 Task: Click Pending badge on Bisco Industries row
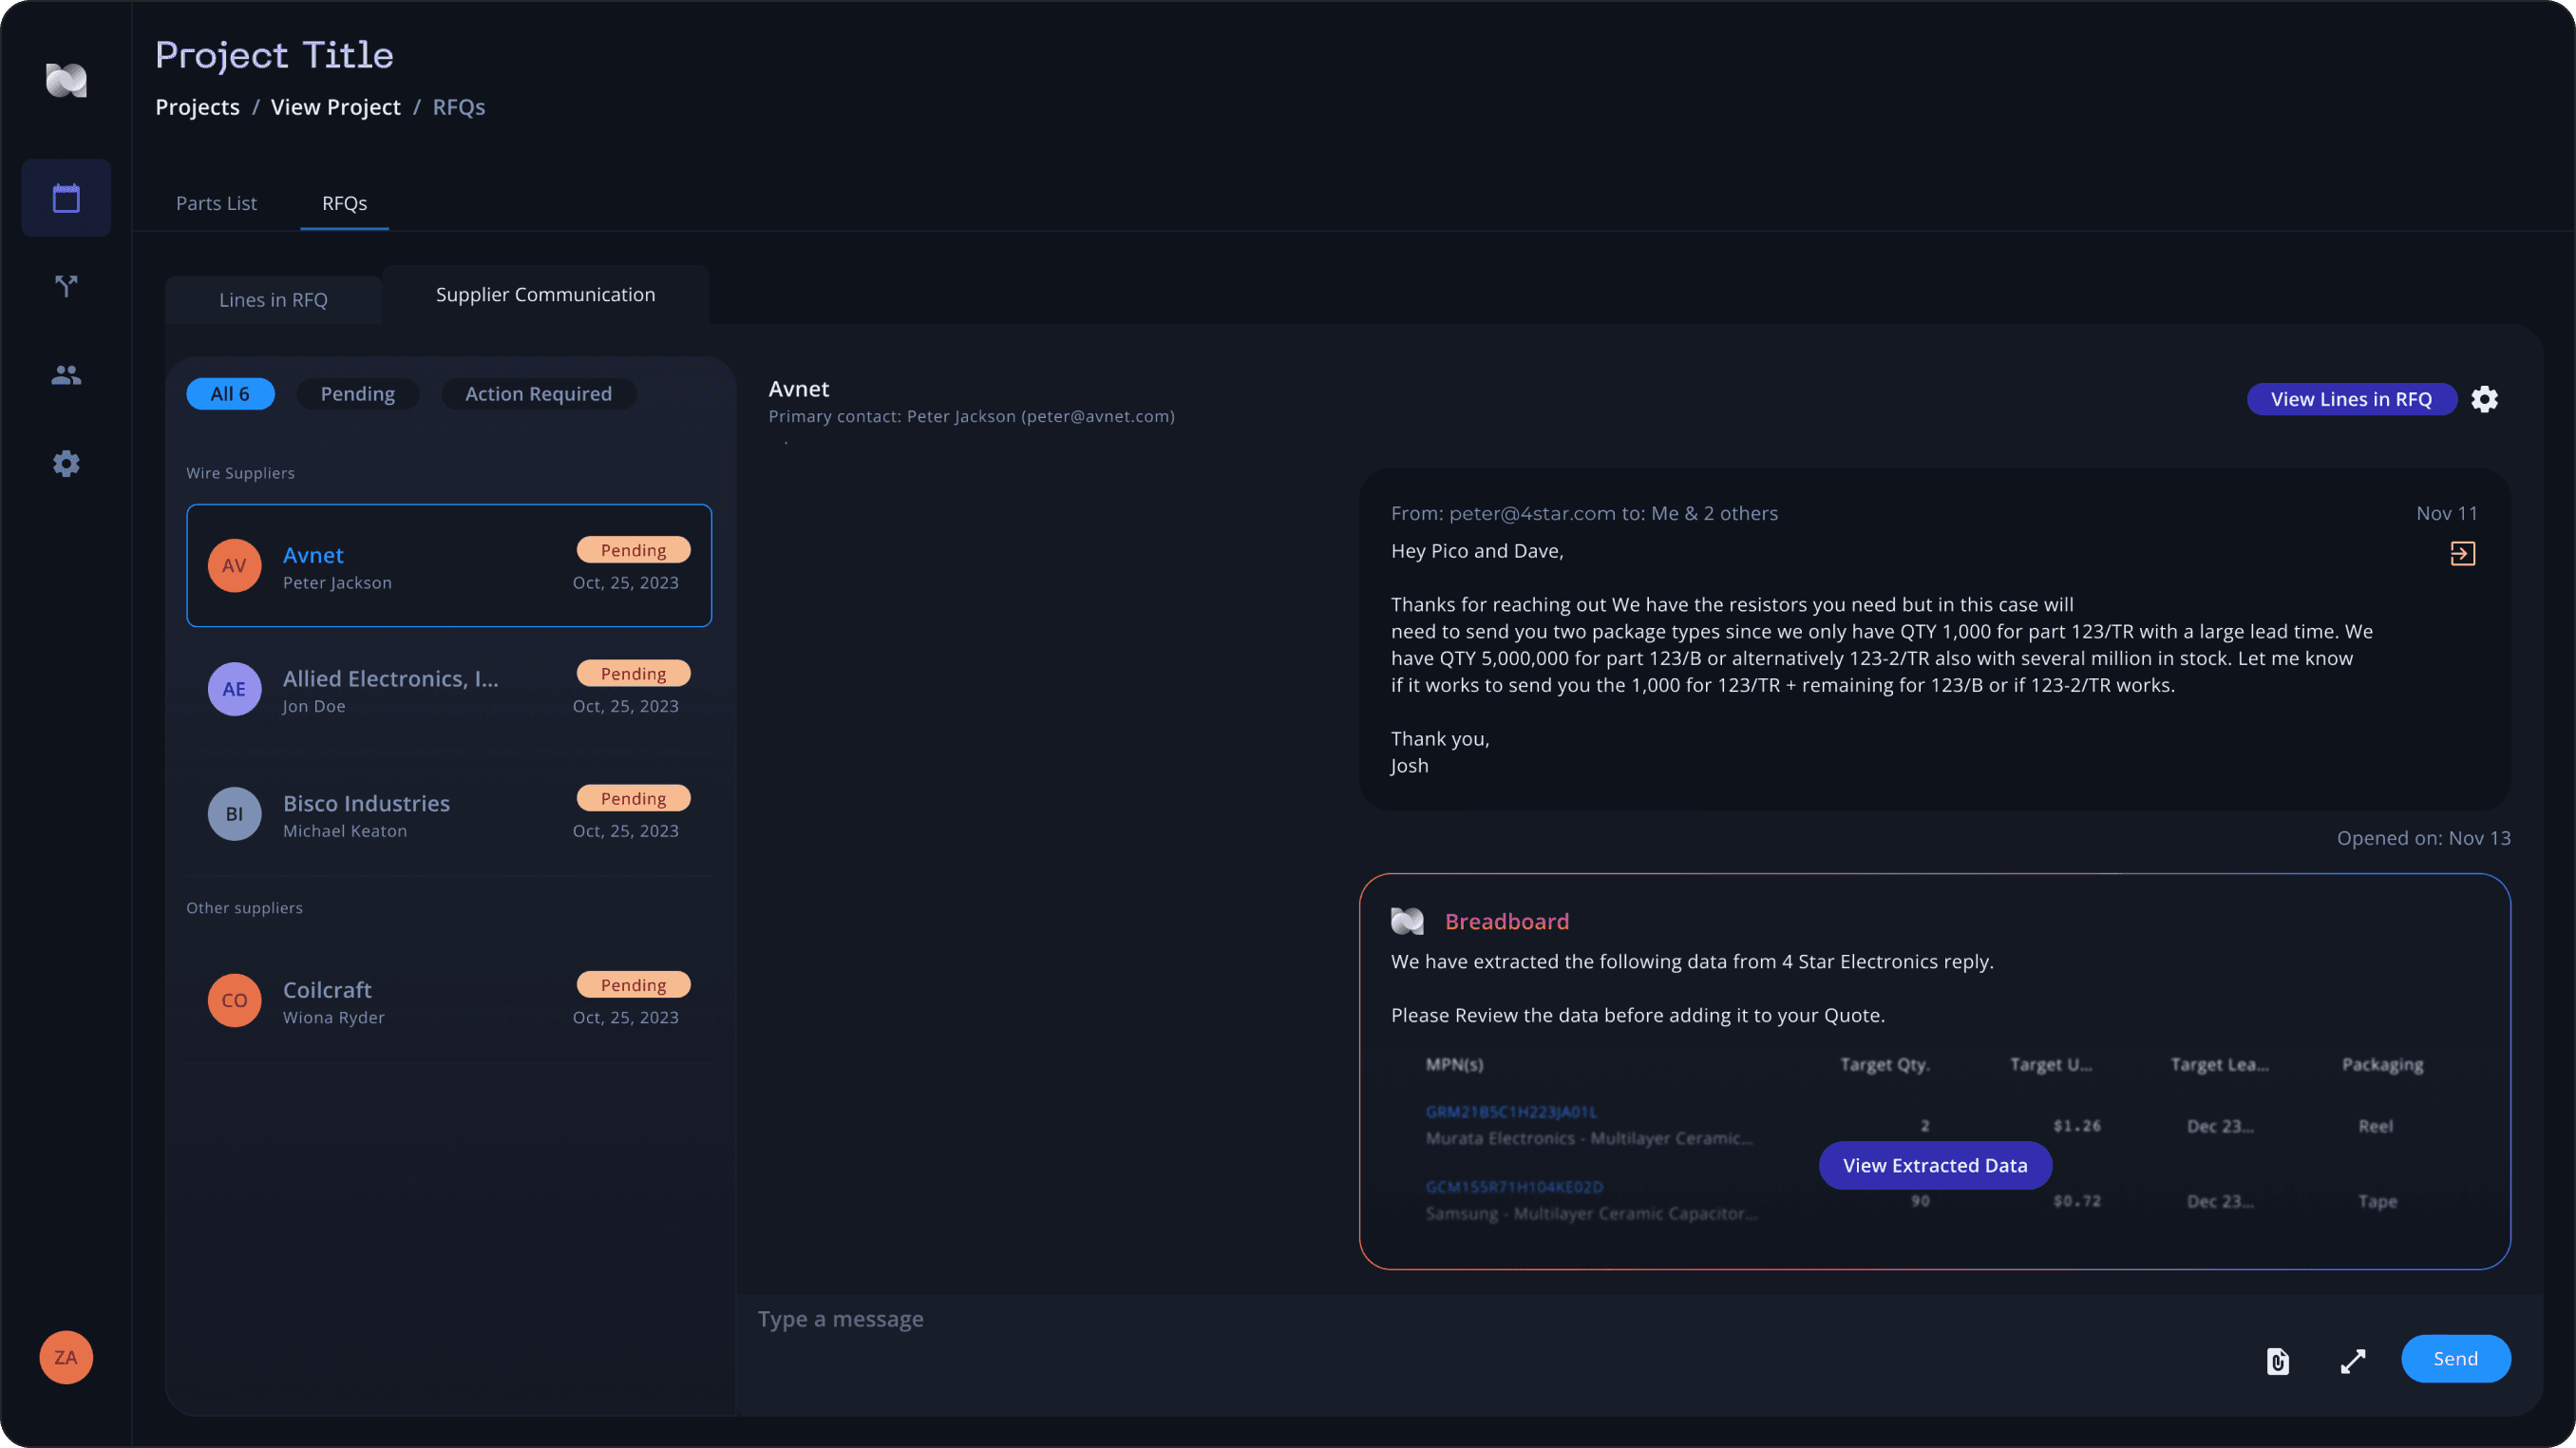pos(633,798)
